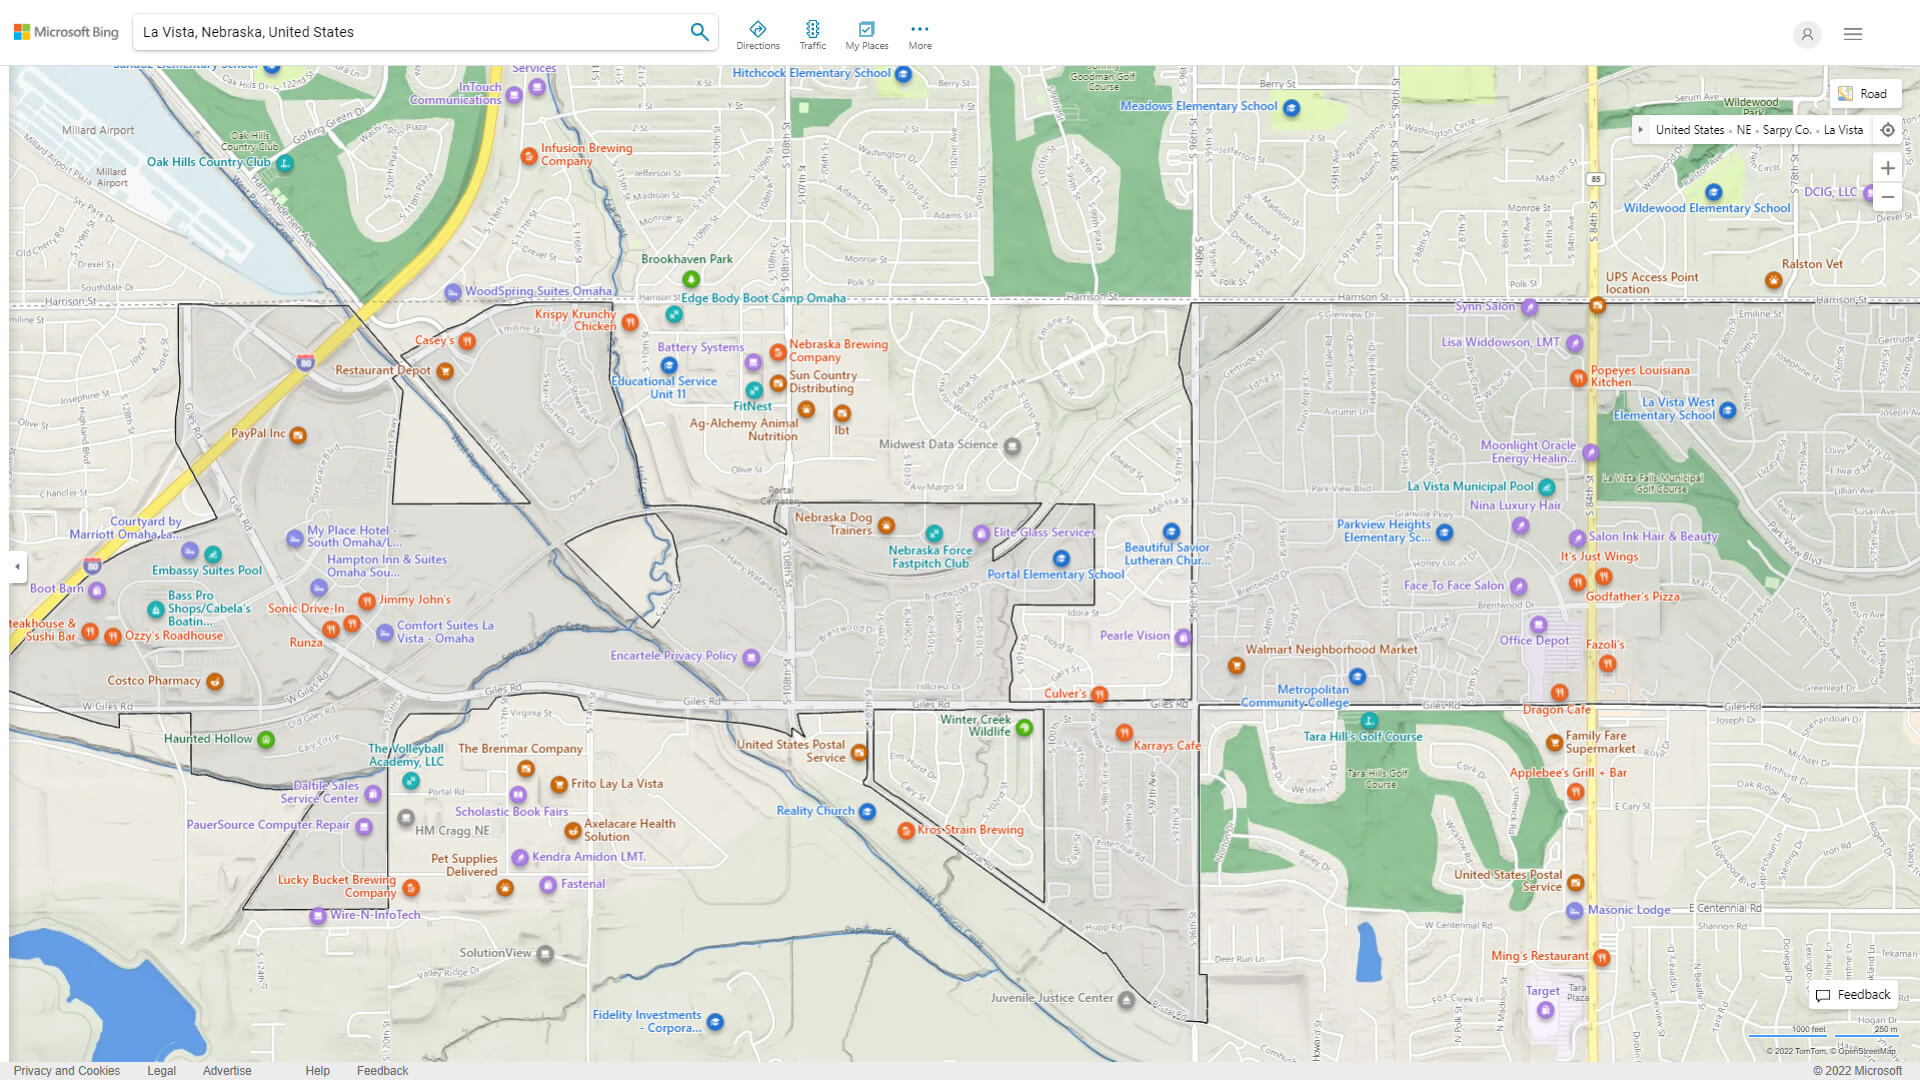Open the Privacy and Cookies link
The width and height of the screenshot is (1920, 1080).
[66, 1070]
